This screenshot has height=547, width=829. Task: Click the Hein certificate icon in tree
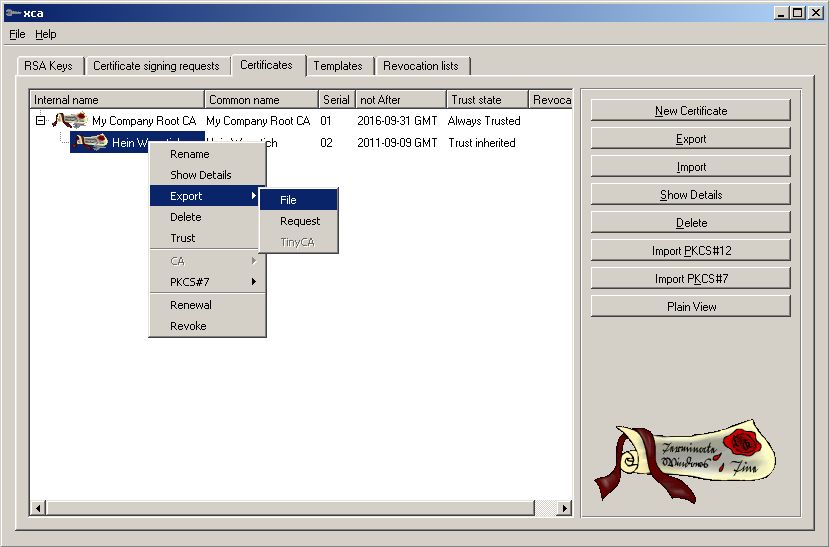click(x=91, y=143)
